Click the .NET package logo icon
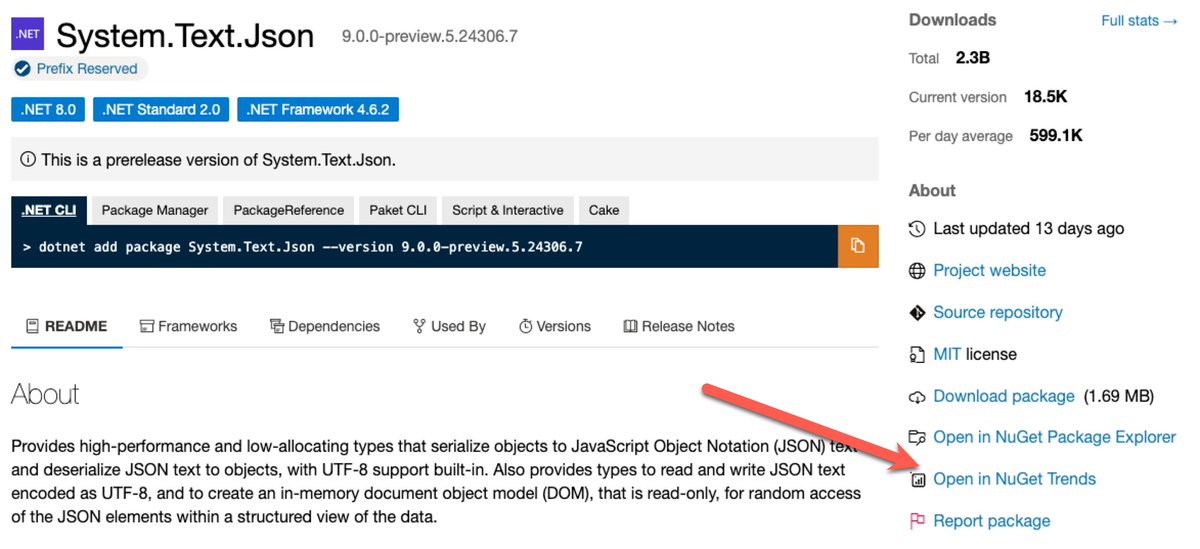The image size is (1200, 549). [27, 34]
